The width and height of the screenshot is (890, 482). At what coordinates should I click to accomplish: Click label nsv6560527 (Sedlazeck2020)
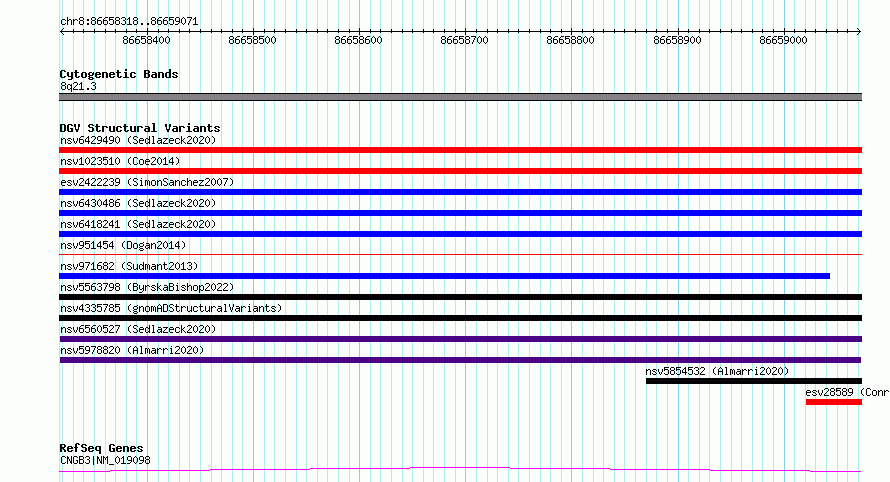[x=138, y=329]
